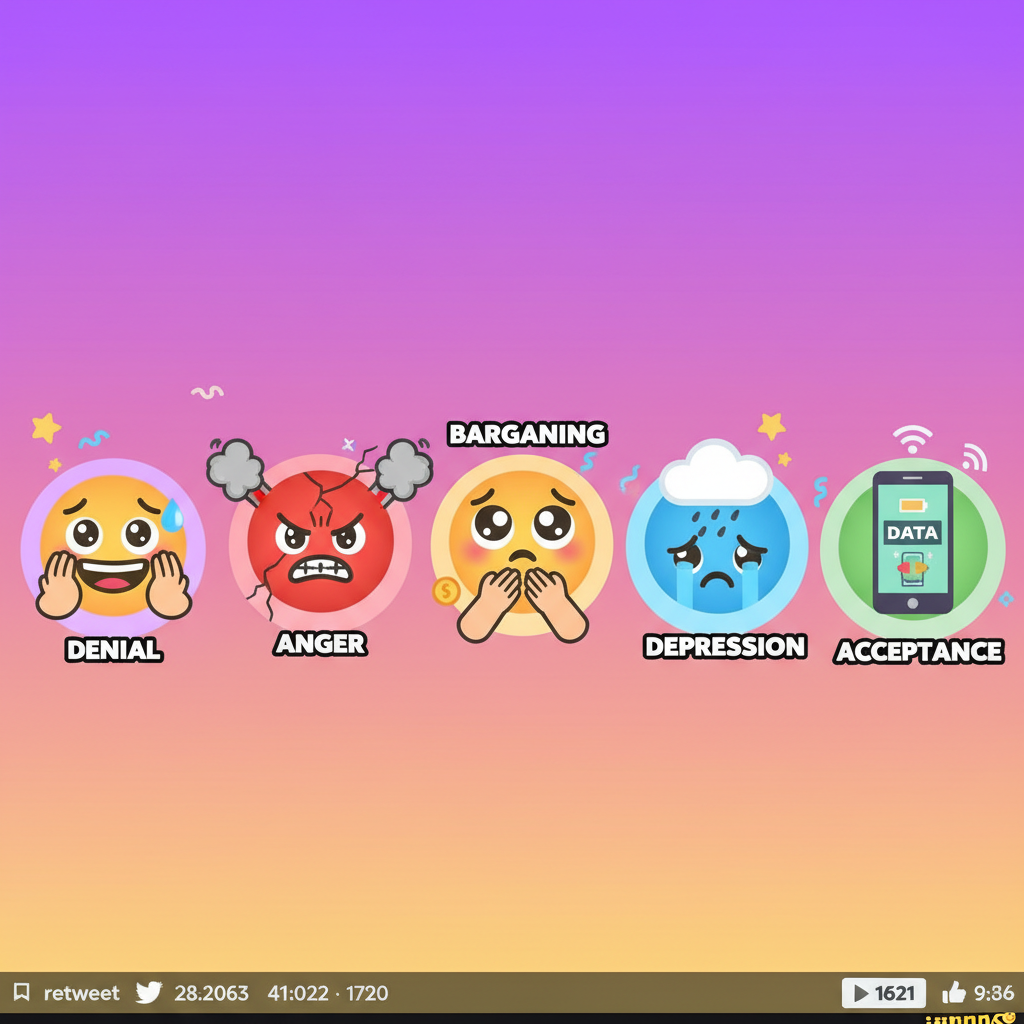The width and height of the screenshot is (1024, 1024).
Task: Click the Wi-Fi signal icon above phone
Action: tap(912, 439)
